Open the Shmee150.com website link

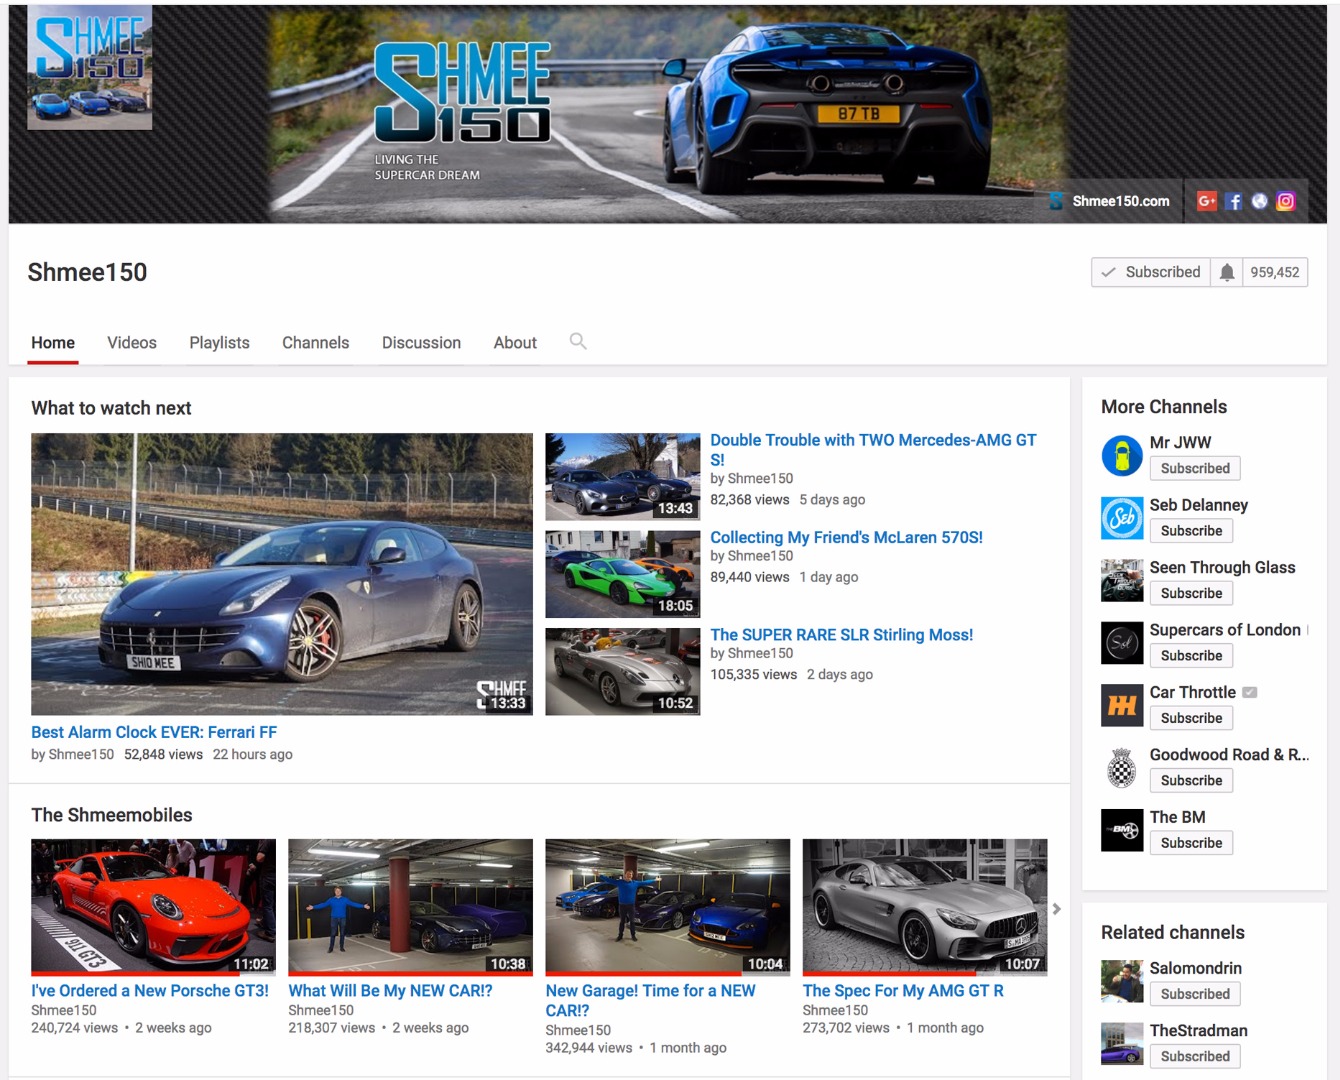coord(1120,201)
